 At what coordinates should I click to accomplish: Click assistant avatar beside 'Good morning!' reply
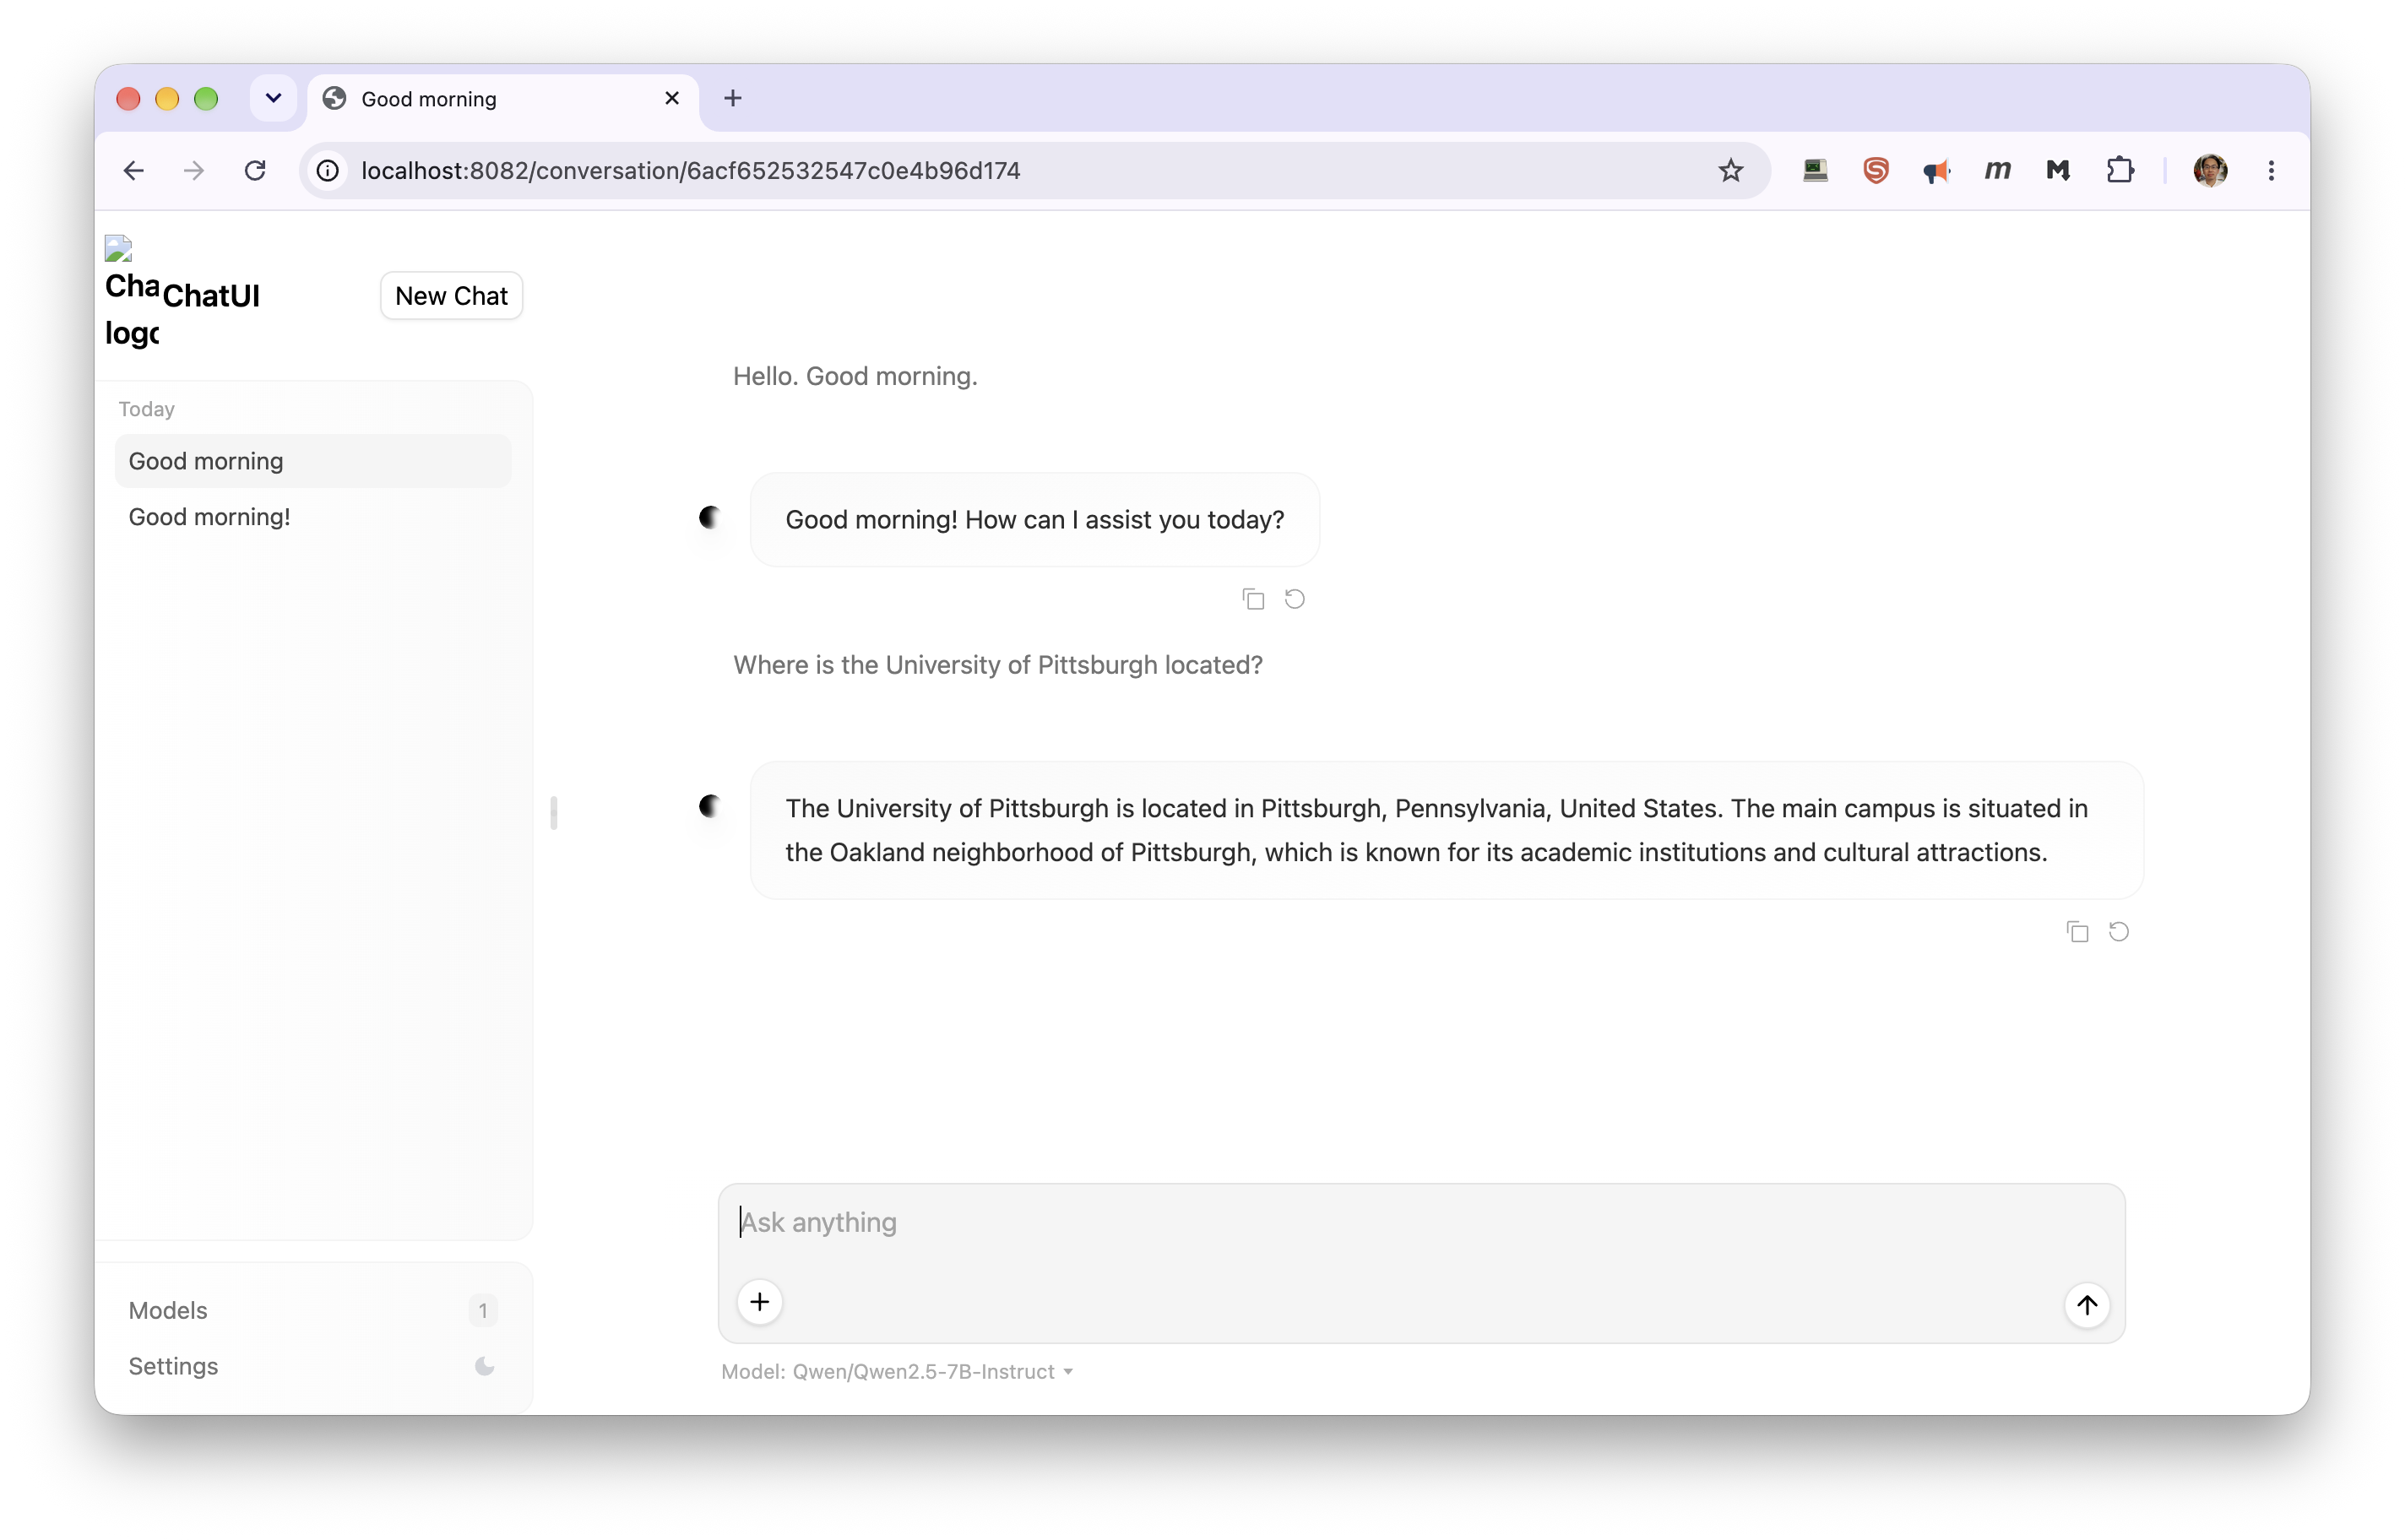710,517
